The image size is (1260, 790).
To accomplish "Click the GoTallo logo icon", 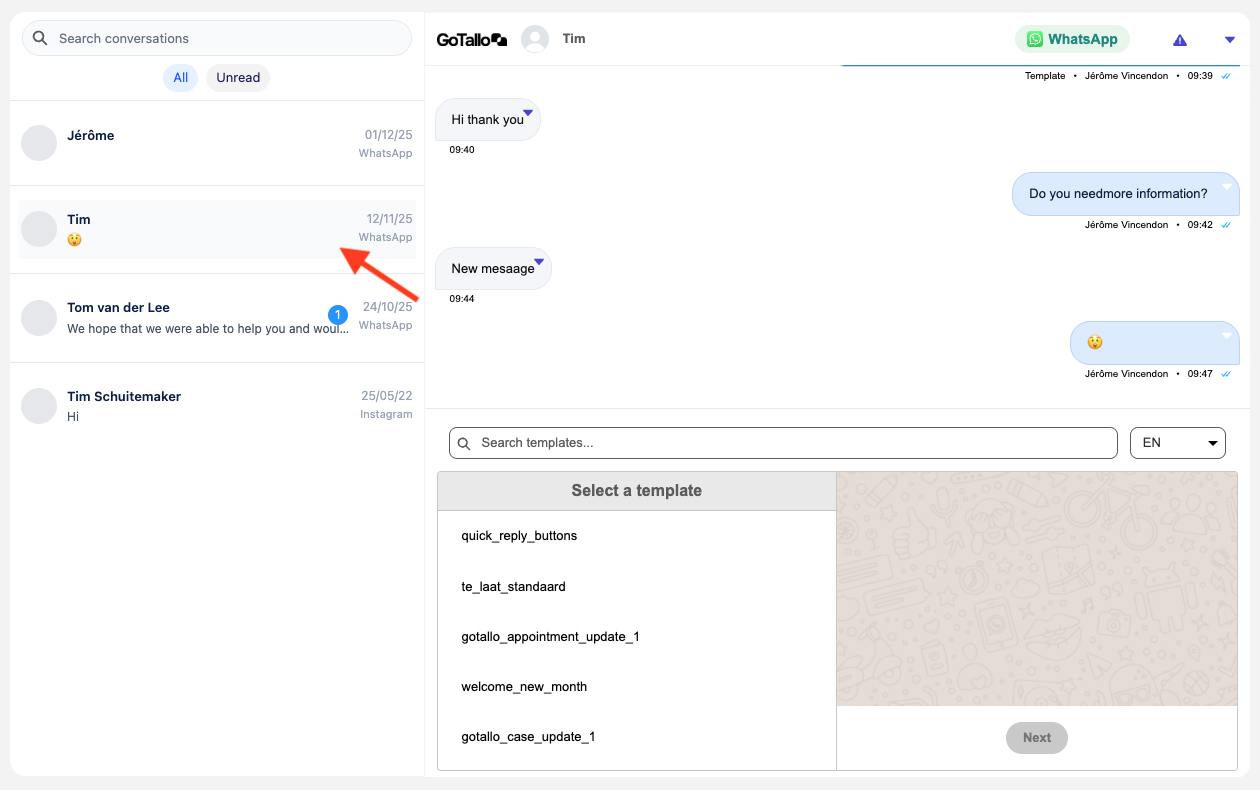I will click(x=472, y=40).
